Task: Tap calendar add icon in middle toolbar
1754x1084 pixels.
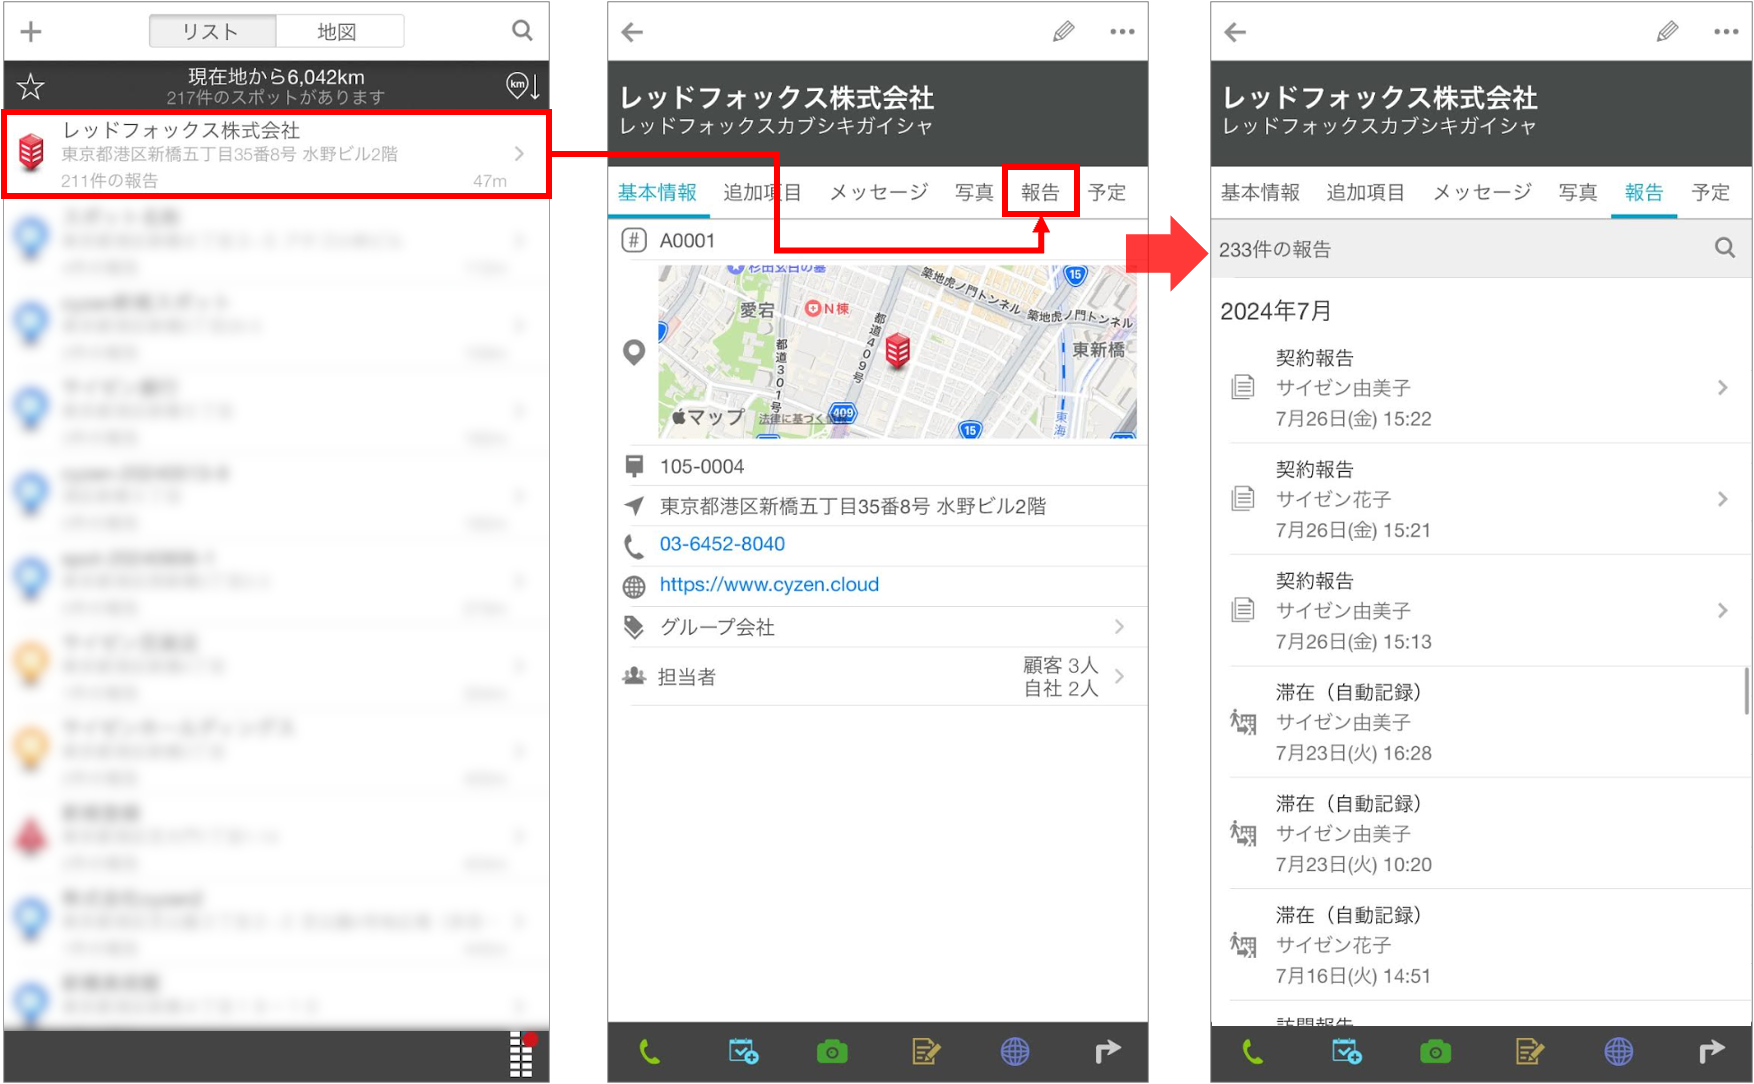Action: point(743,1052)
